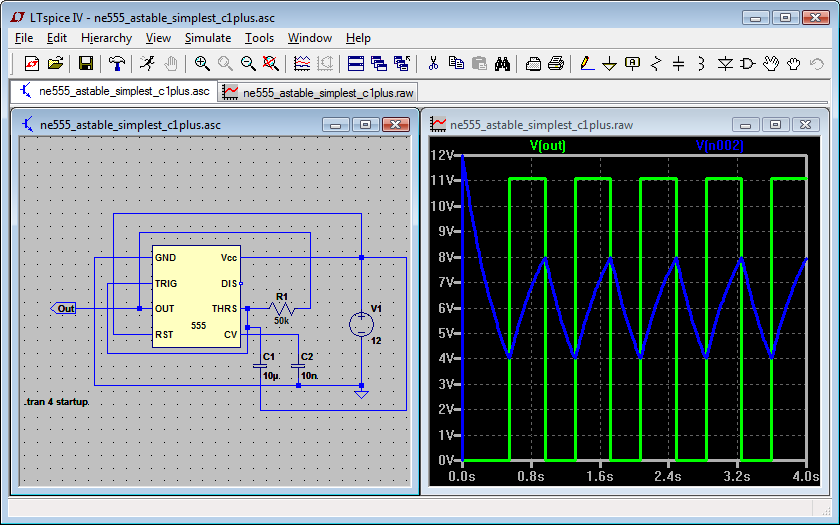Switch to ne555_astable_simplest_c1plus.asc tab
This screenshot has width=840, height=525.
114,91
